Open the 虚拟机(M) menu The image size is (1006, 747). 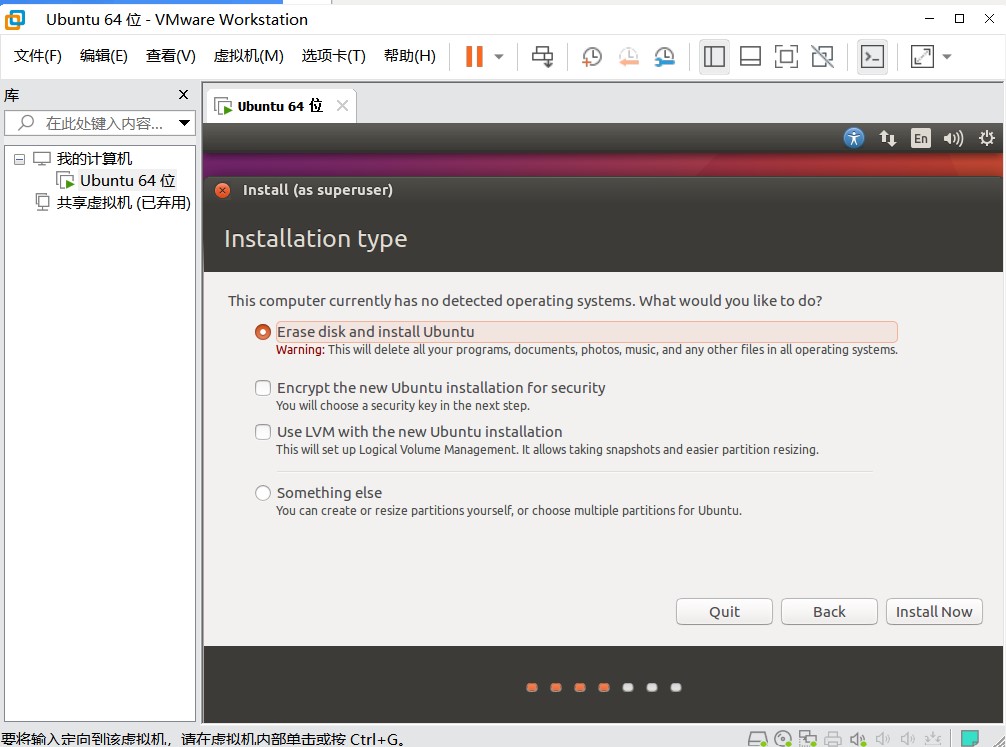click(248, 56)
